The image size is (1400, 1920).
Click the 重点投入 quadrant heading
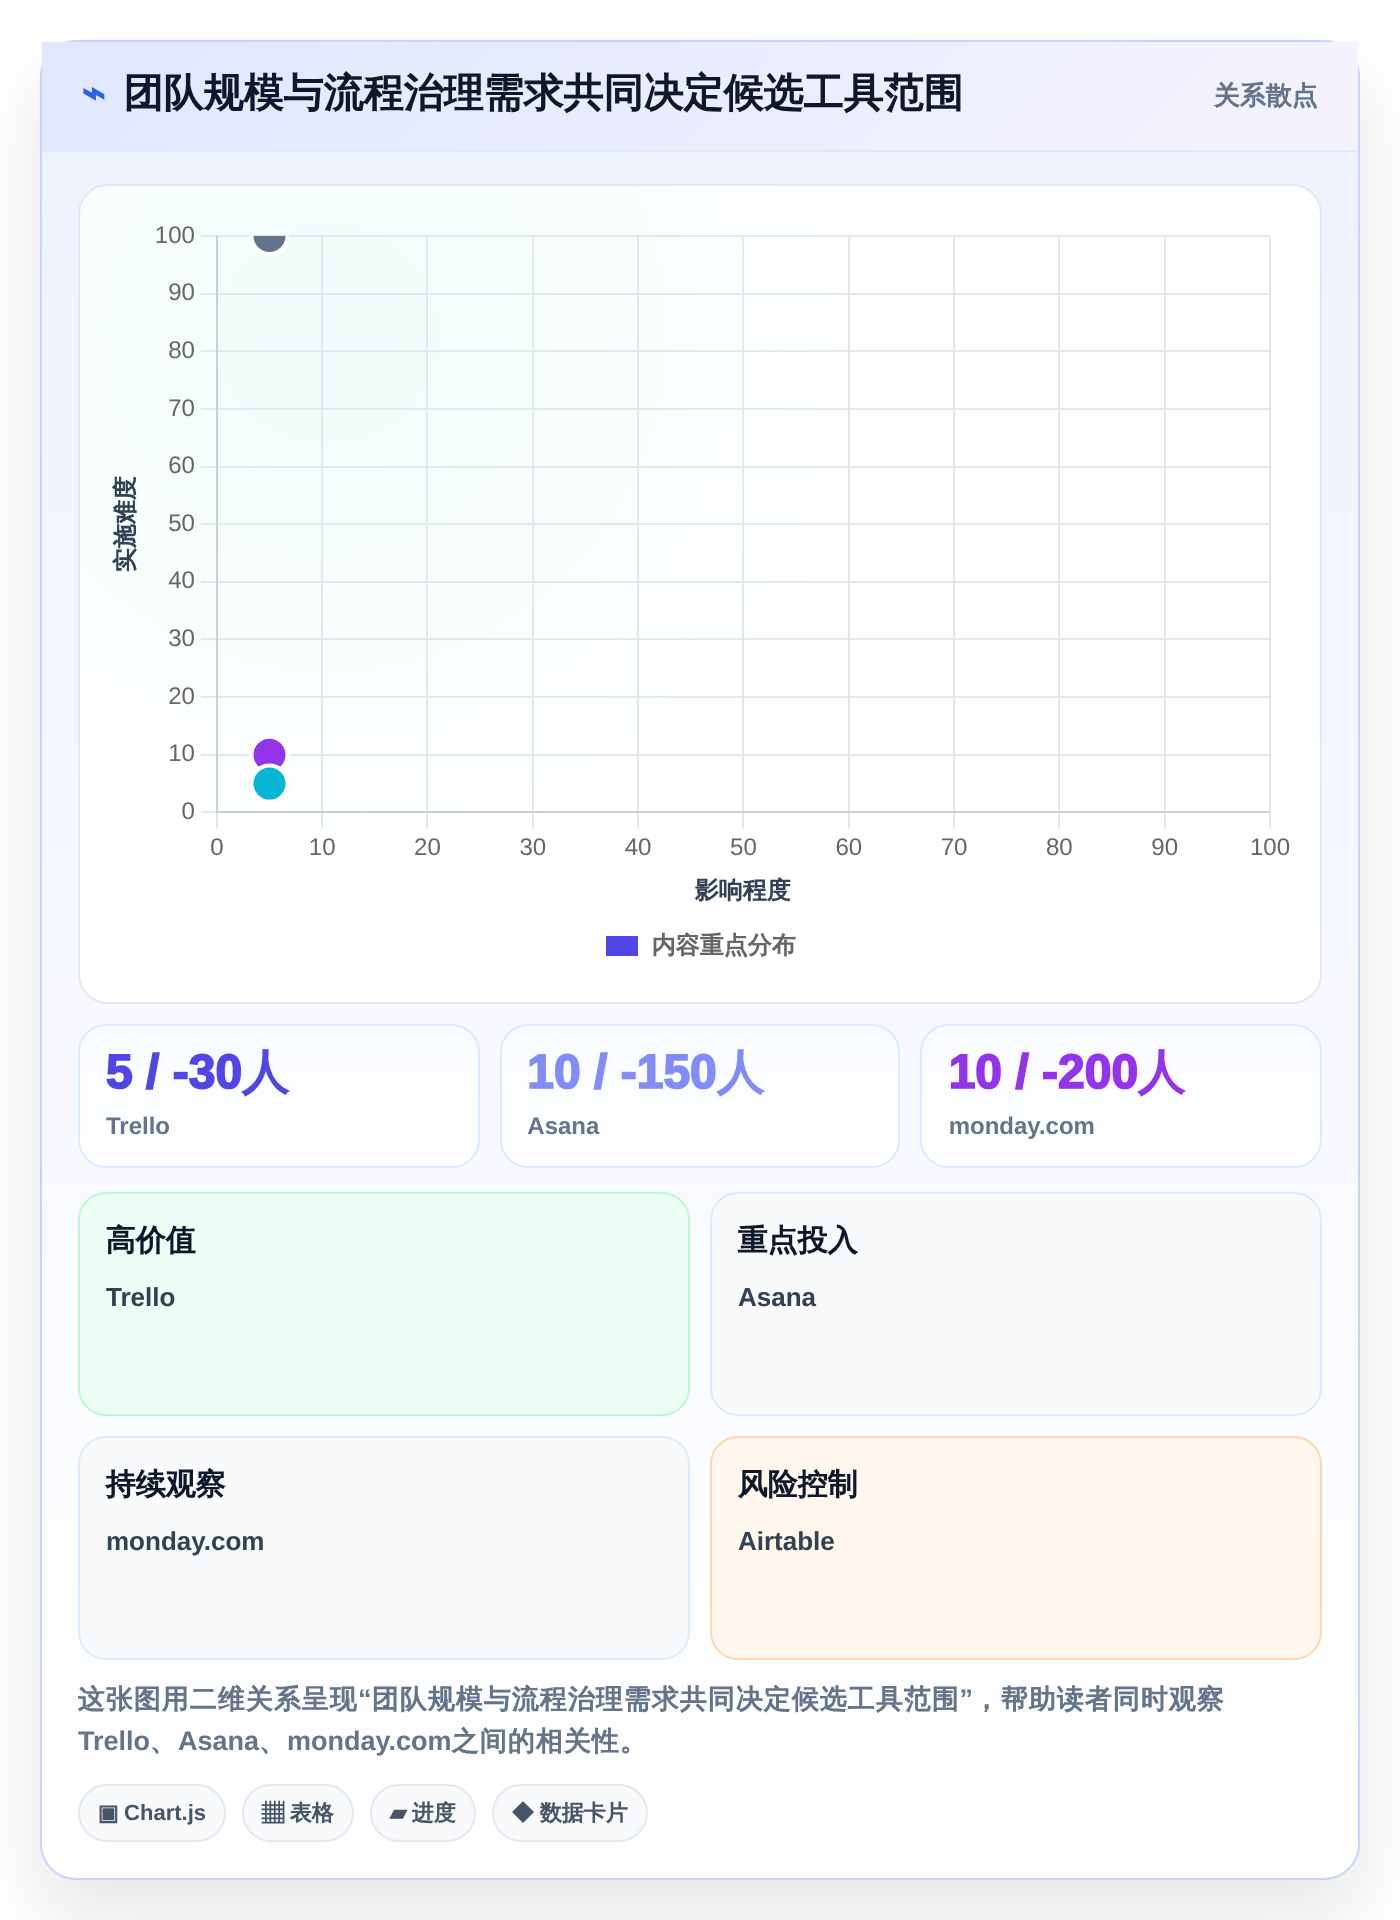coord(798,1240)
